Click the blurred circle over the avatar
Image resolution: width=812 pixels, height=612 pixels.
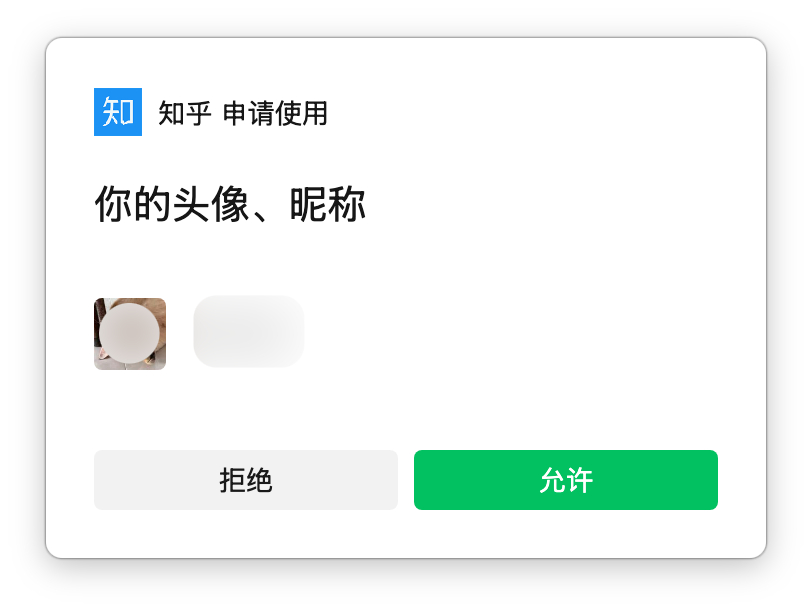129,334
